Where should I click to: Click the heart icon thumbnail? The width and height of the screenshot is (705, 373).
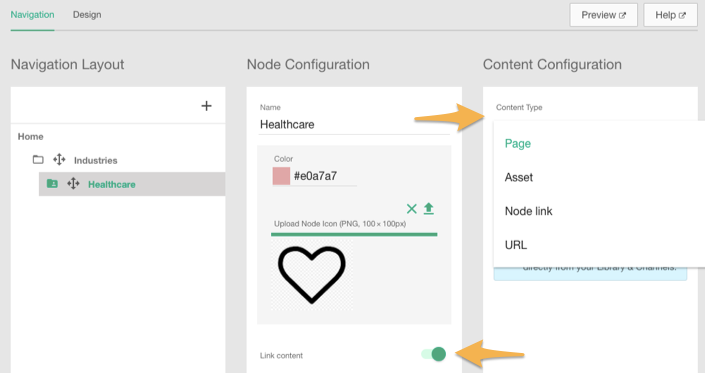pyautogui.click(x=312, y=275)
